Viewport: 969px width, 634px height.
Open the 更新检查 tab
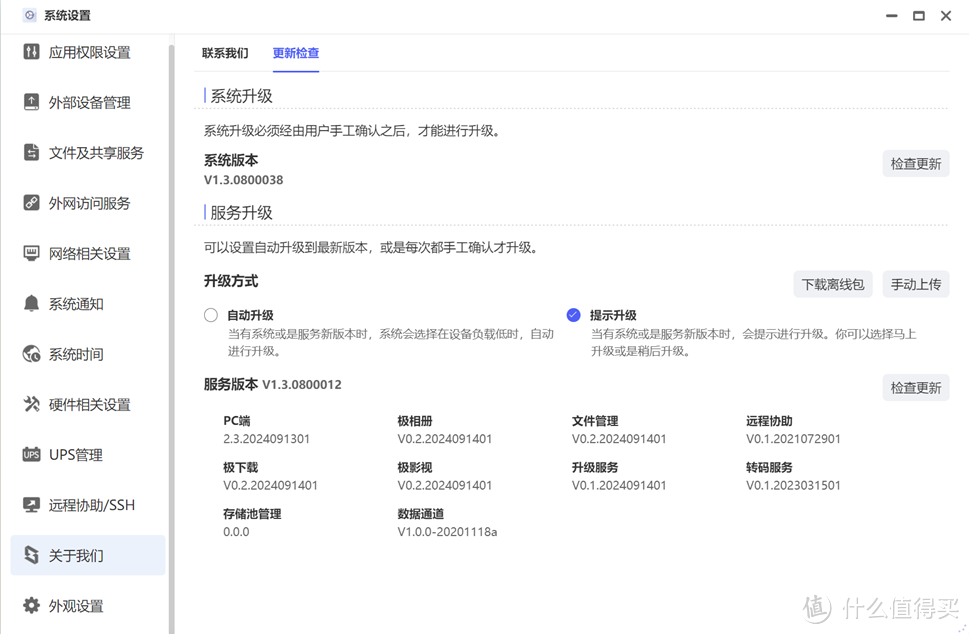tap(295, 52)
